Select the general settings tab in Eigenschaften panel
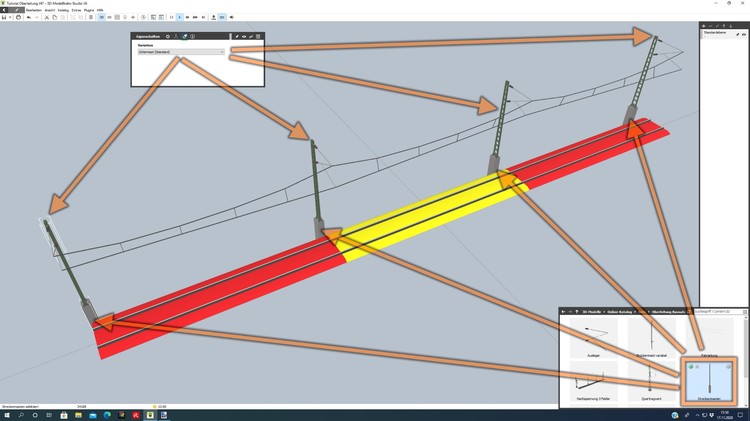 pyautogui.click(x=168, y=36)
